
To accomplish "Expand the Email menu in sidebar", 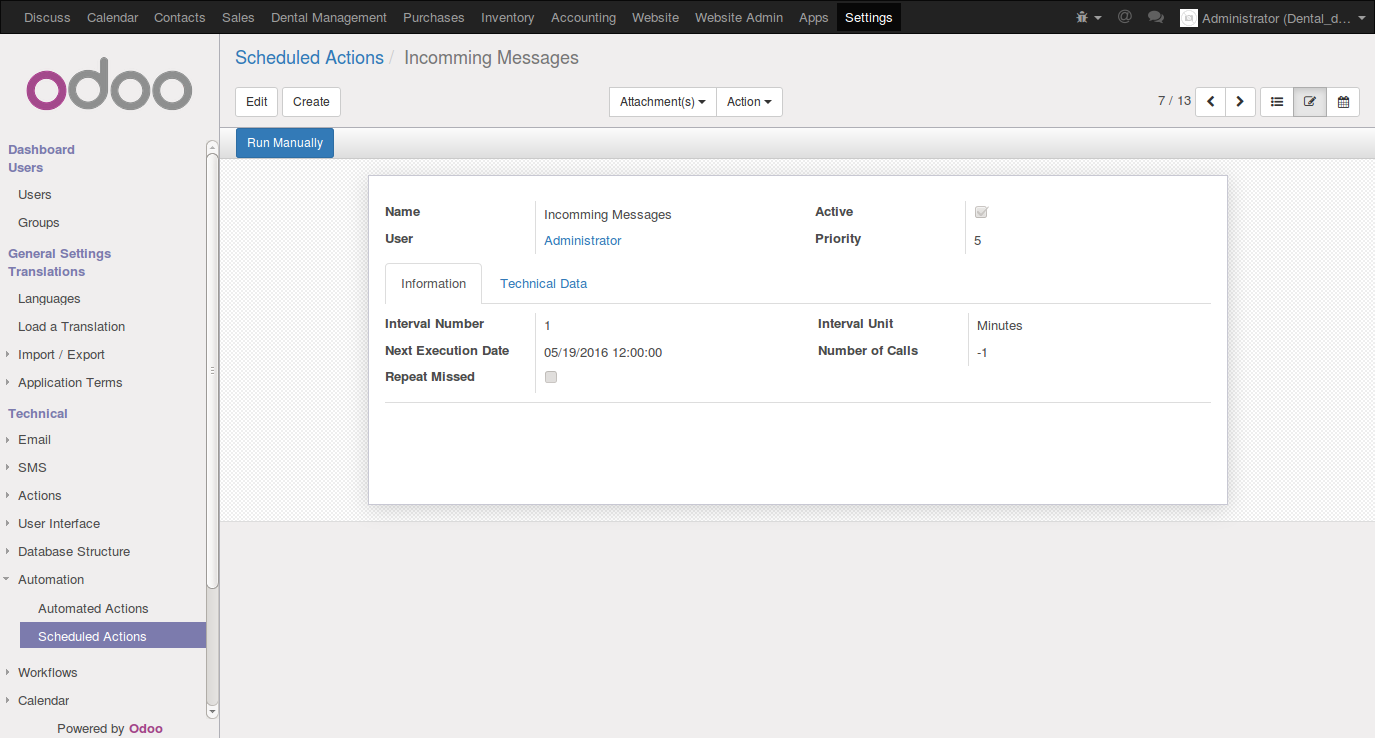I will tap(34, 440).
